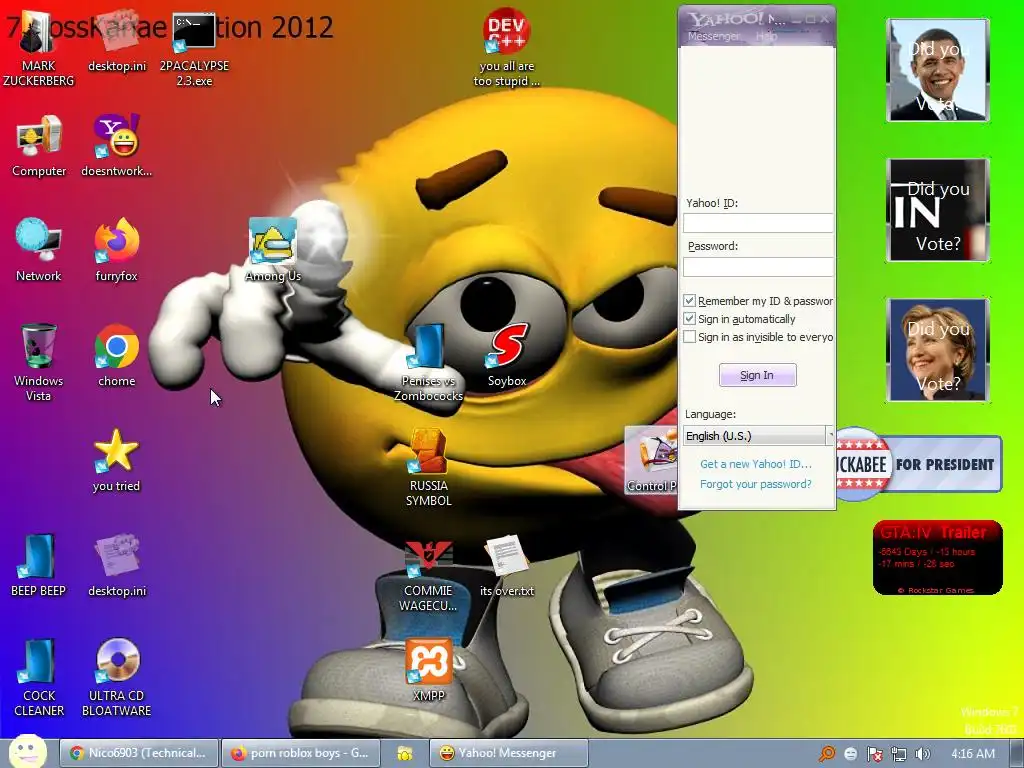Open the Control Panel icon behind Yahoo window

tap(651, 459)
